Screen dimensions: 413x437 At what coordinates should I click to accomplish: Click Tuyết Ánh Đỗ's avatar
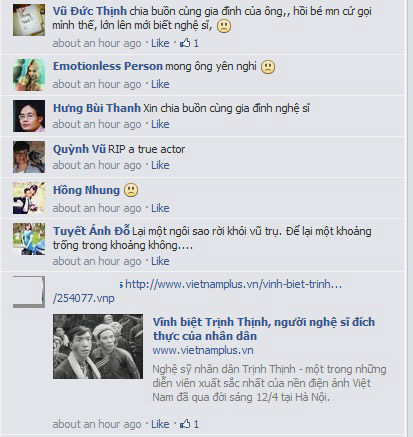[x=29, y=239]
